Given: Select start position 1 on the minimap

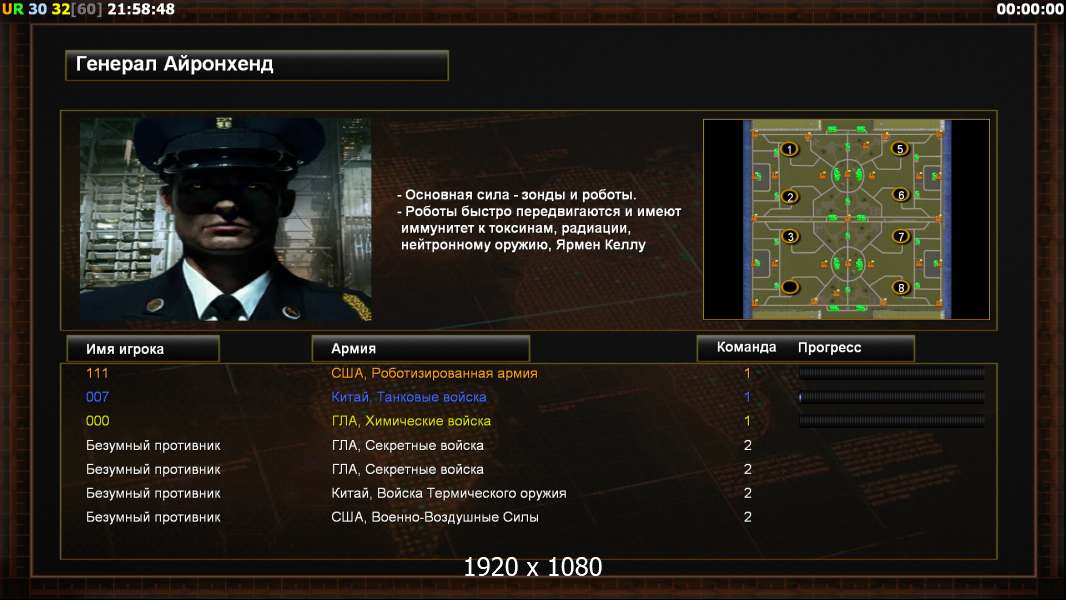Looking at the screenshot, I should click(789, 149).
